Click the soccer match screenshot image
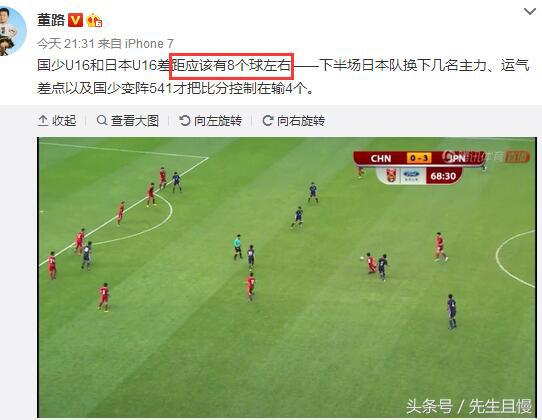 click(287, 277)
